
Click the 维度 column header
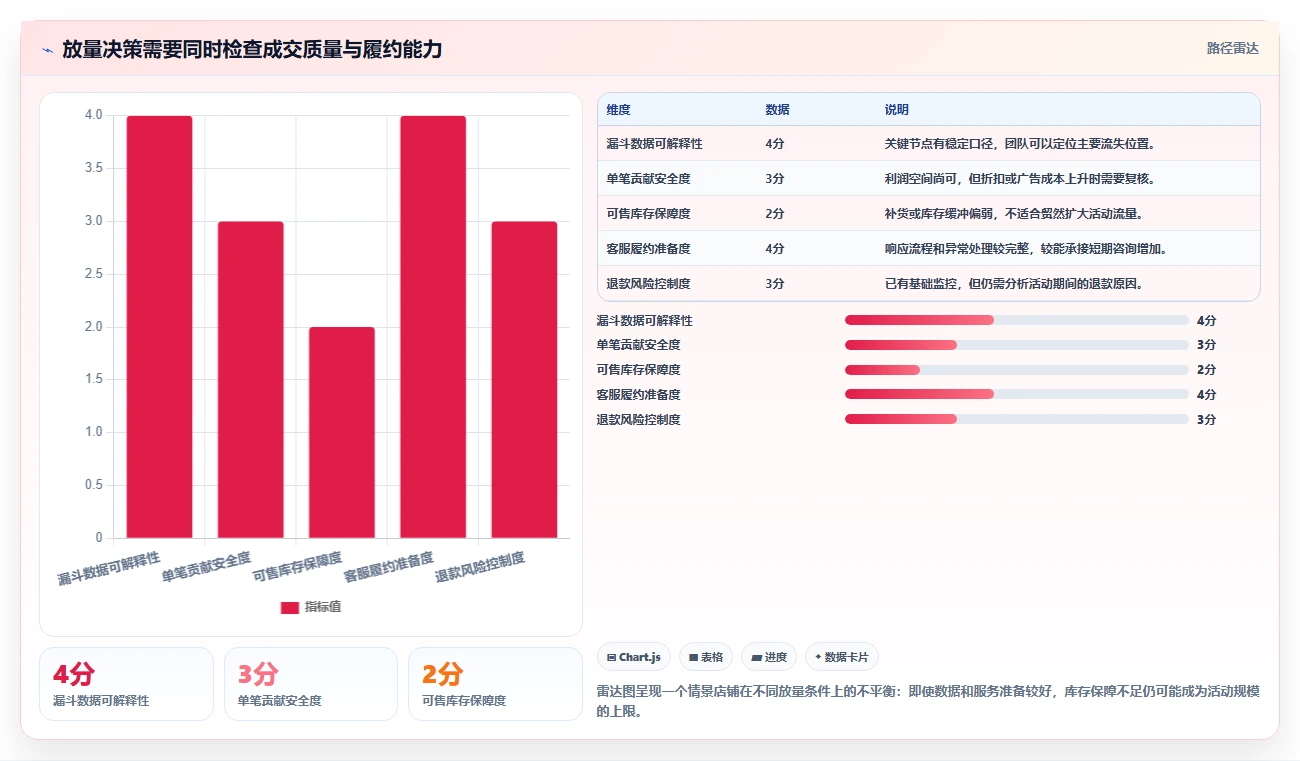tap(619, 109)
